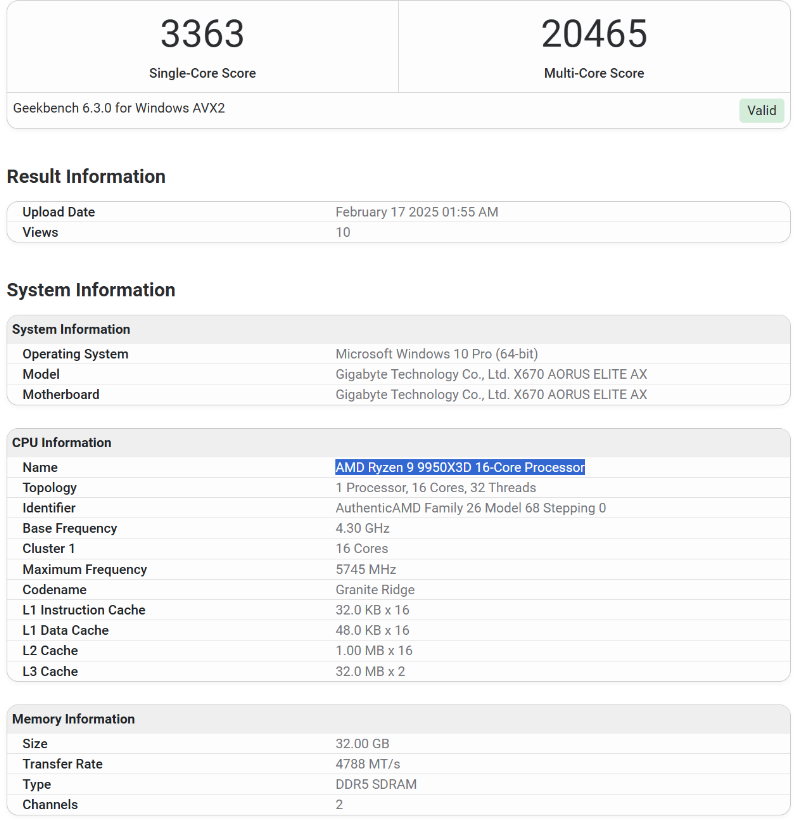Click the Geekbench 6.3.0 for Windows AVX2 text
The image size is (799, 822).
click(x=119, y=108)
